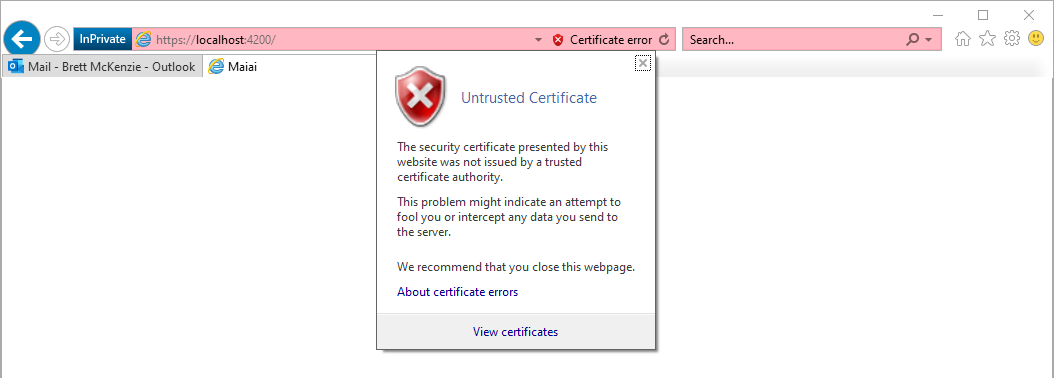Click the Untrusted Certificate heading
This screenshot has height=378, width=1054.
(x=529, y=98)
